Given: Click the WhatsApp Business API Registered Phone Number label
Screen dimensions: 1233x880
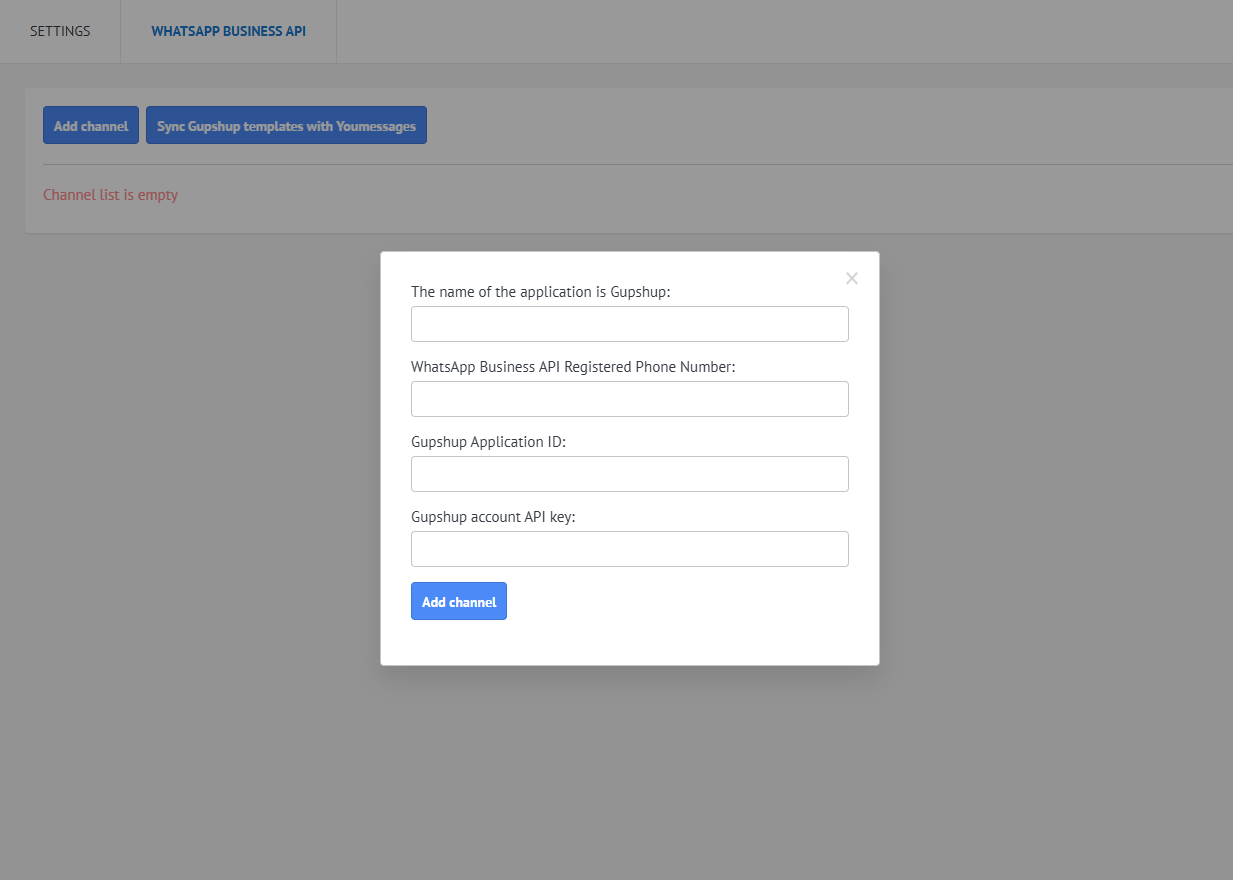Looking at the screenshot, I should click(x=573, y=367).
